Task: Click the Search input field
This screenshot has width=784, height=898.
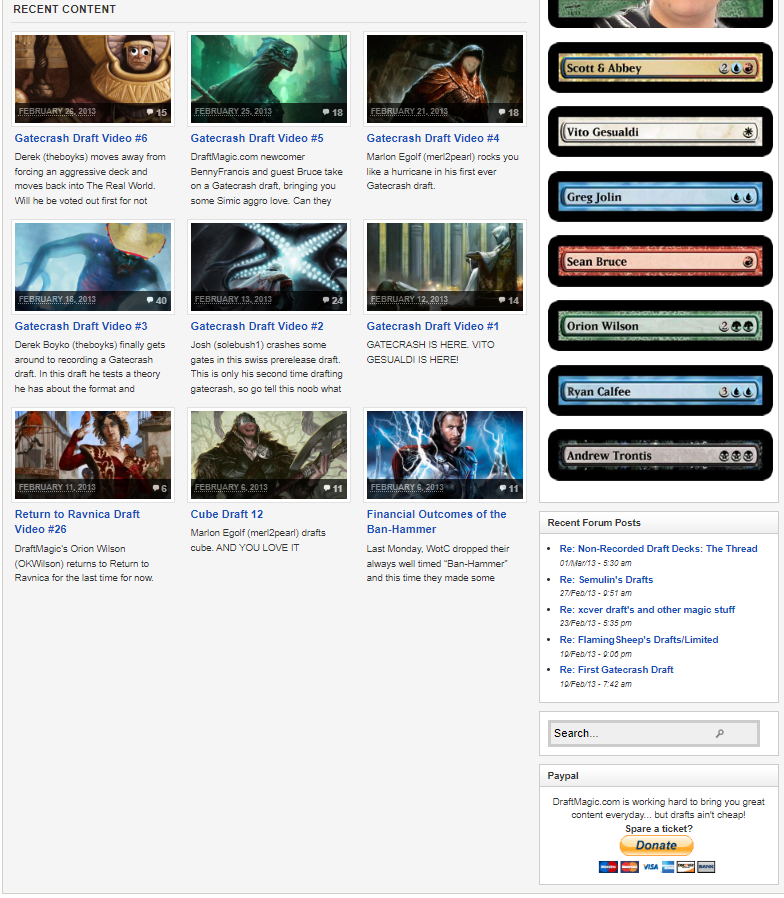Action: [x=654, y=733]
